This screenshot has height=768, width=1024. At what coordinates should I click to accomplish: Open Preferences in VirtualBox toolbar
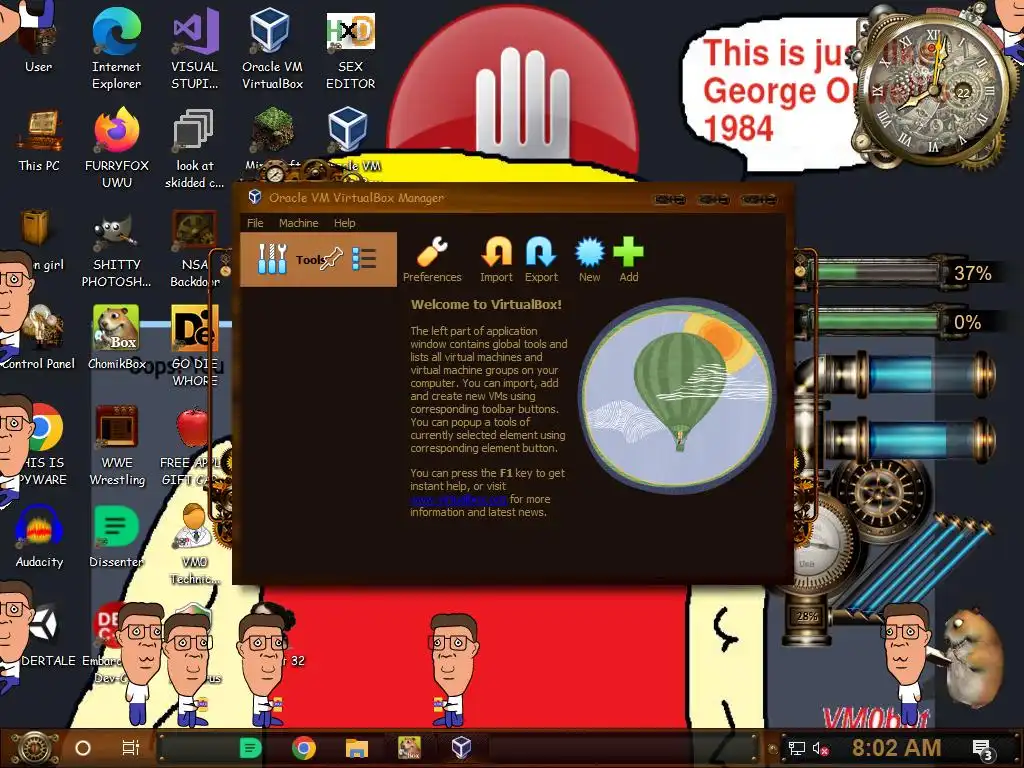point(432,260)
